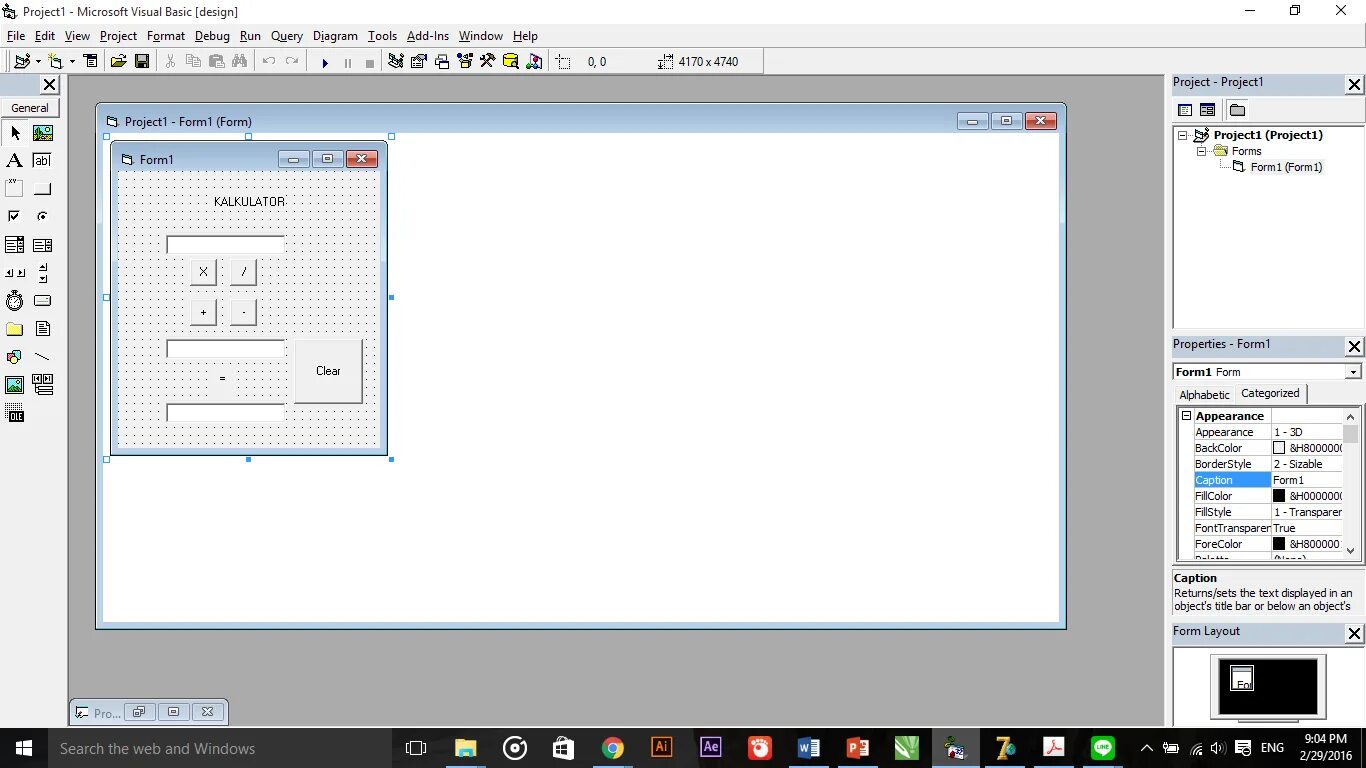Click View Code in the Project panel
Viewport: 1366px width, 768px height.
pyautogui.click(x=1185, y=110)
